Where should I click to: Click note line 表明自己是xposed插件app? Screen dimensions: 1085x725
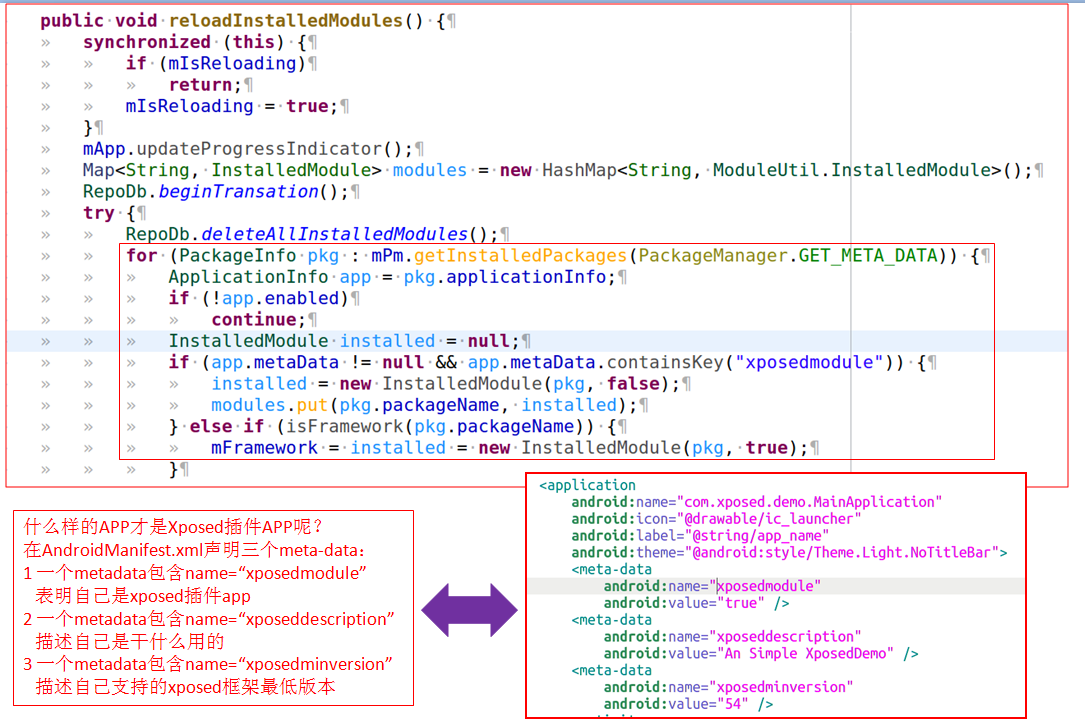click(143, 596)
